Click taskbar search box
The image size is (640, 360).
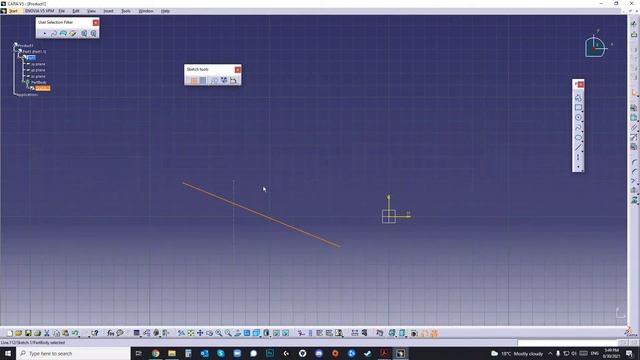point(73,353)
